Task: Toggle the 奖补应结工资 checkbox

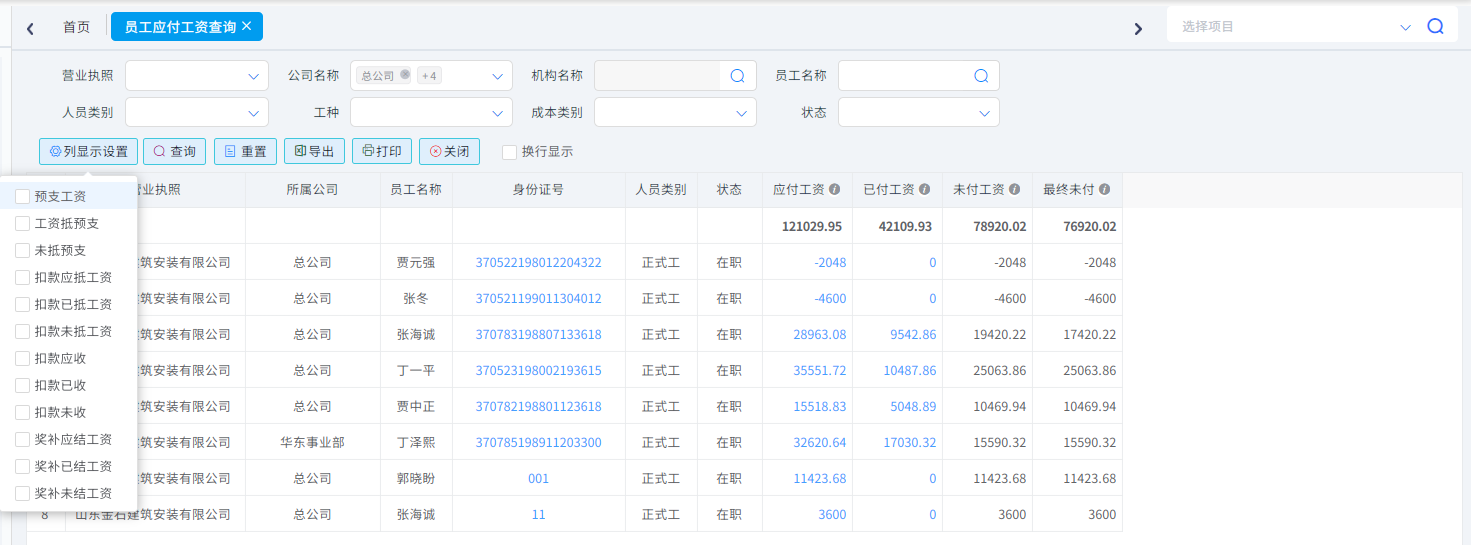Action: (x=23, y=440)
